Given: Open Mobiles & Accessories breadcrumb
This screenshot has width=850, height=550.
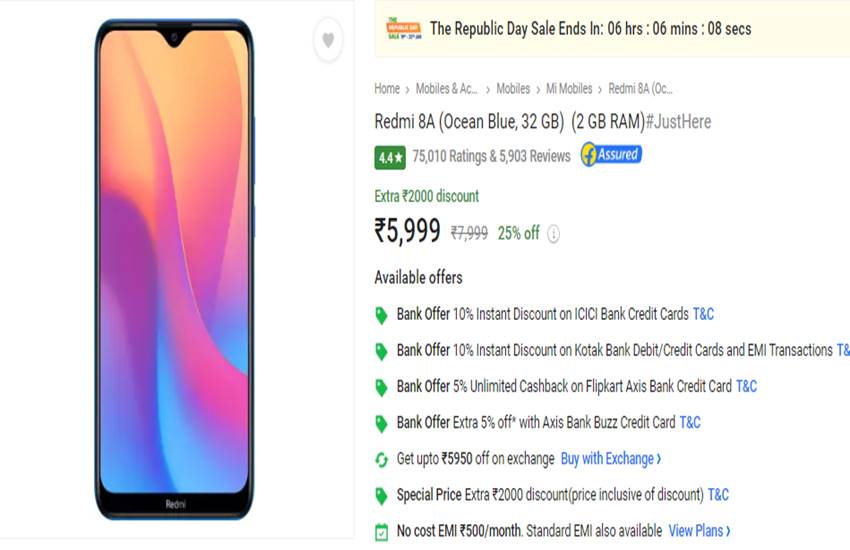Looking at the screenshot, I should [447, 89].
